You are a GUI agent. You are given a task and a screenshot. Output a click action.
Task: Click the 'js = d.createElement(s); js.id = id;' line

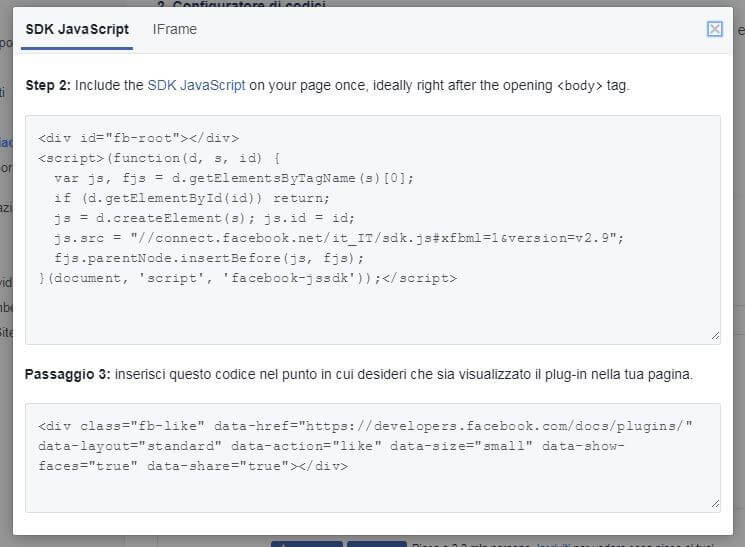pos(204,218)
